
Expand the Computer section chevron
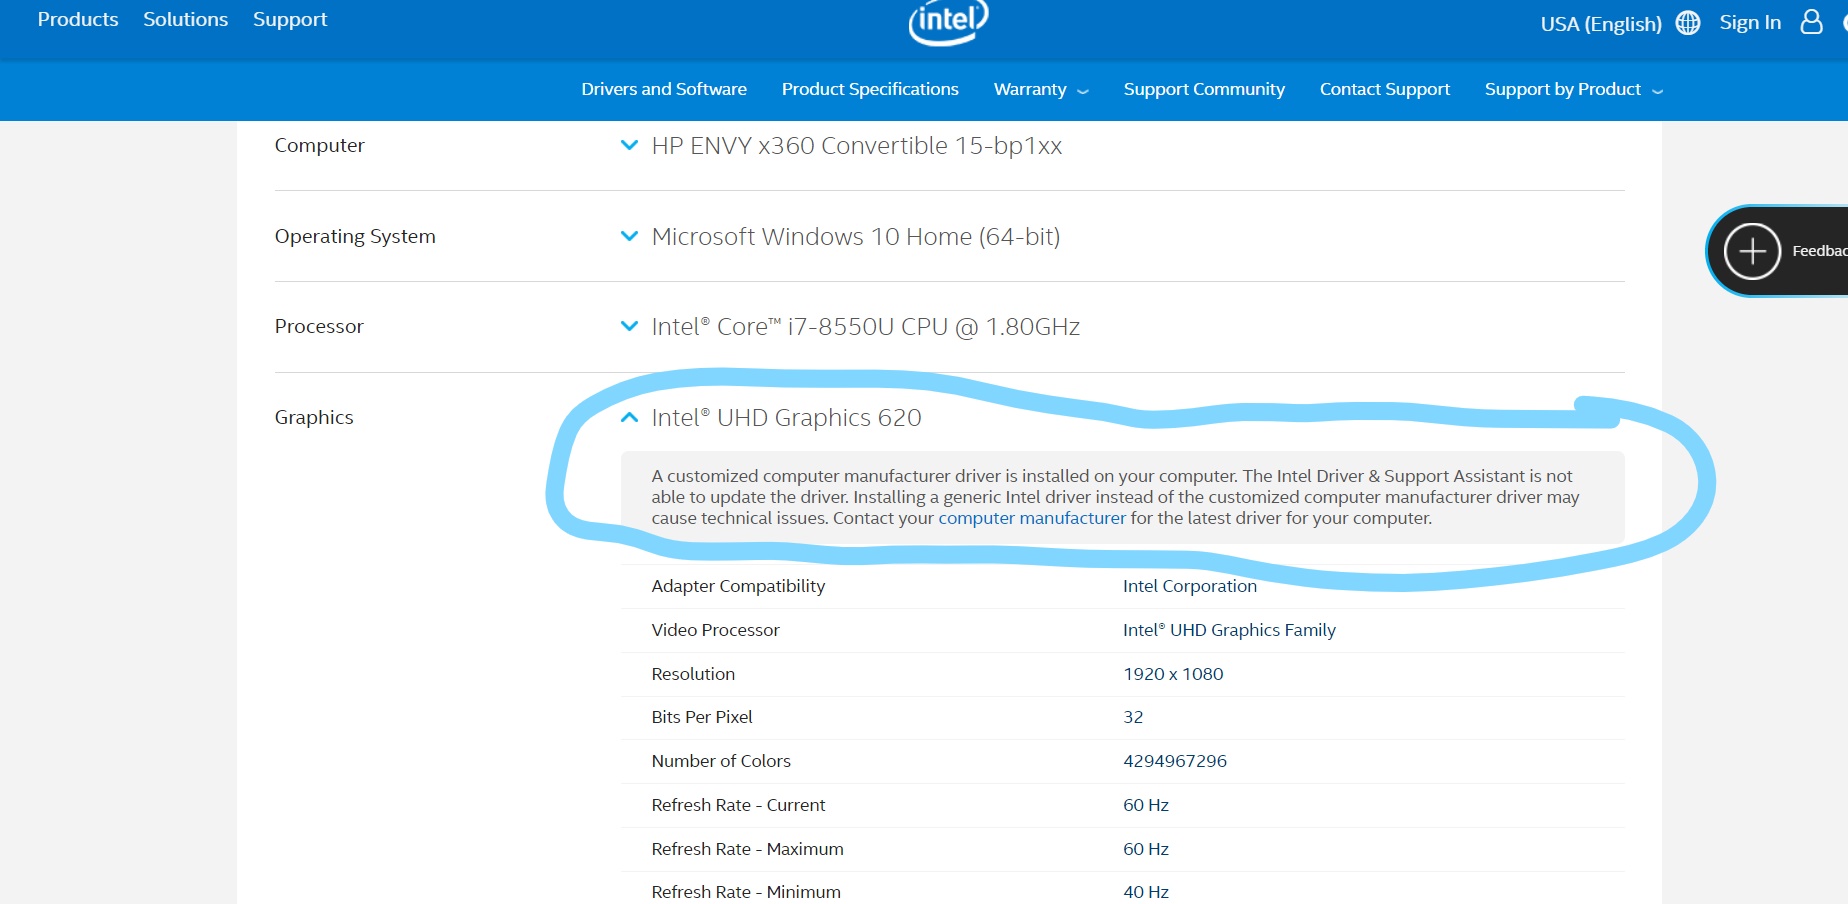(629, 145)
